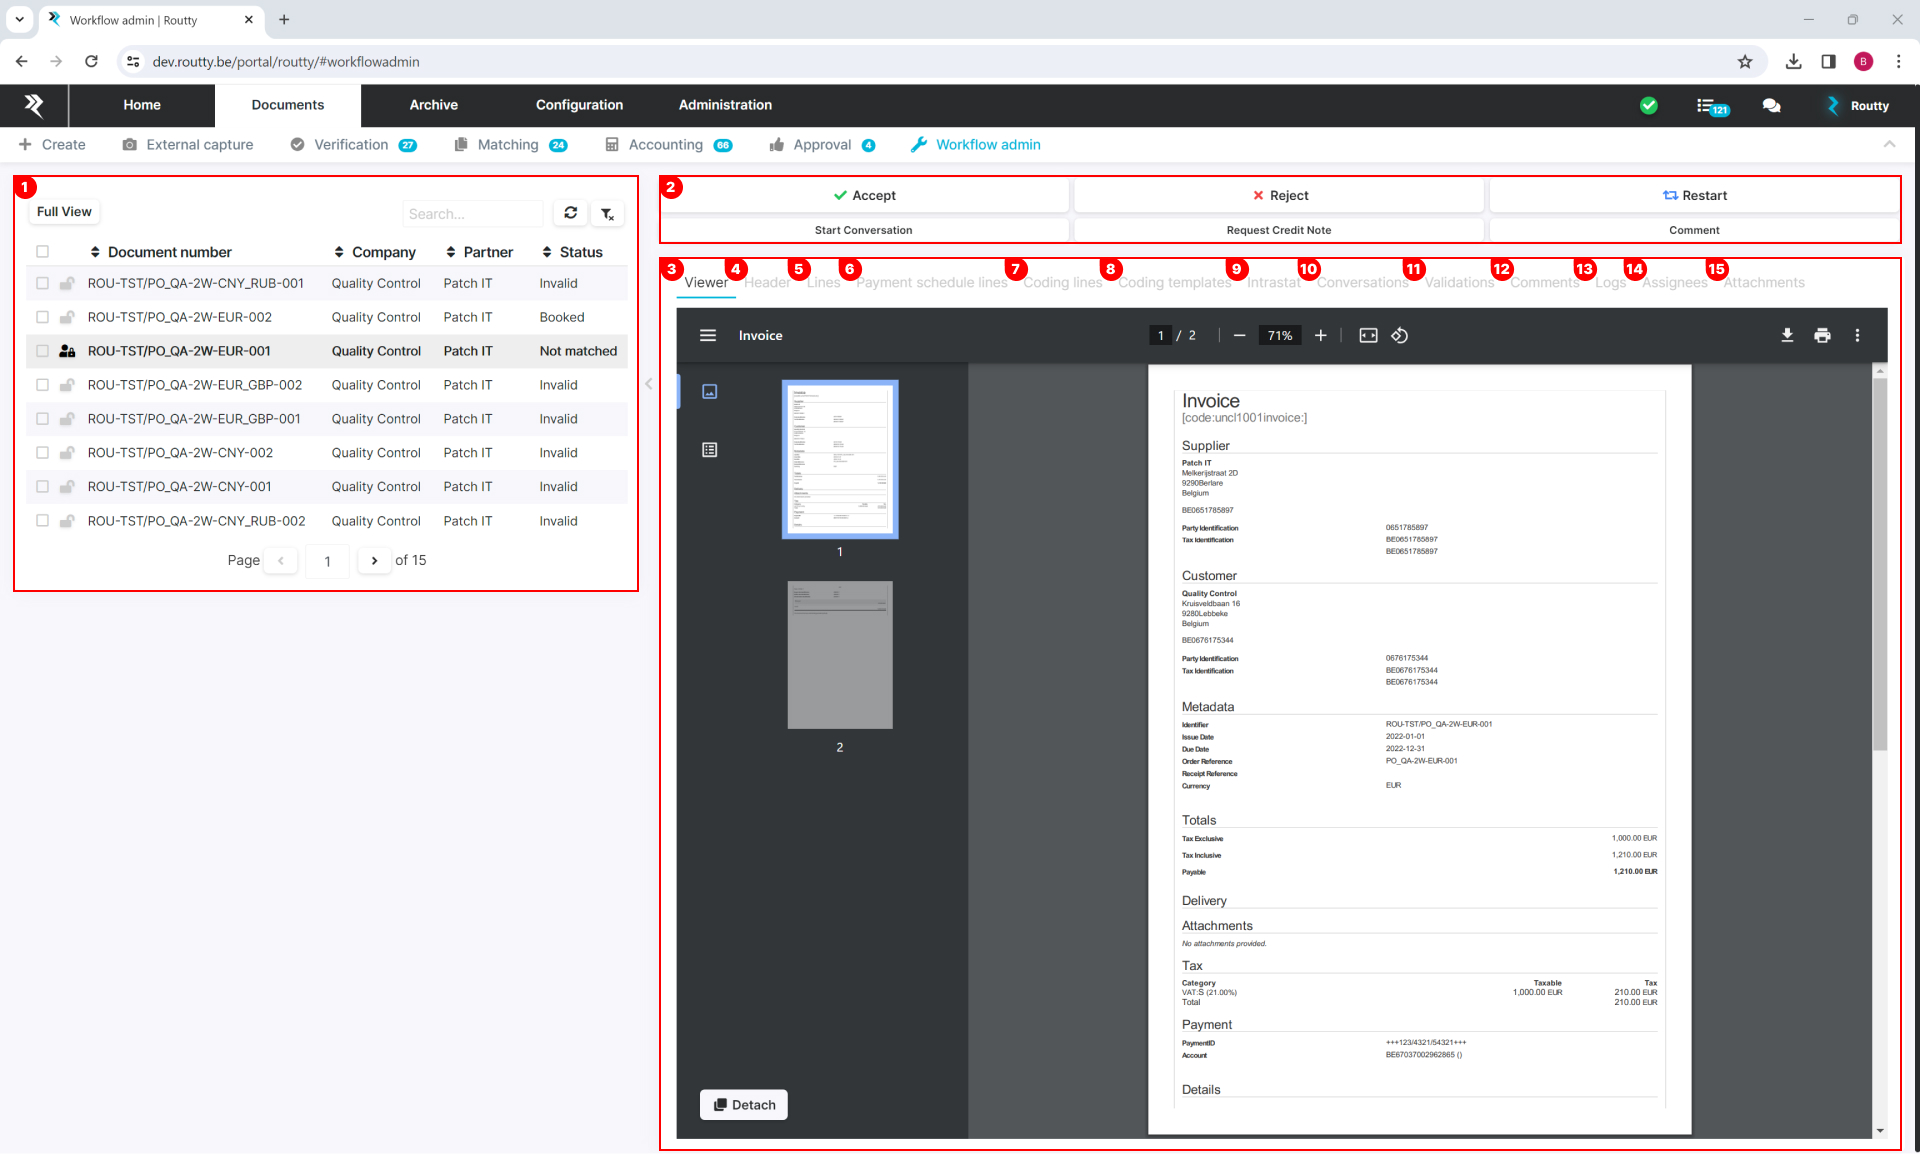Open the chat conversations icon in header
The width and height of the screenshot is (1920, 1154).
[1771, 105]
